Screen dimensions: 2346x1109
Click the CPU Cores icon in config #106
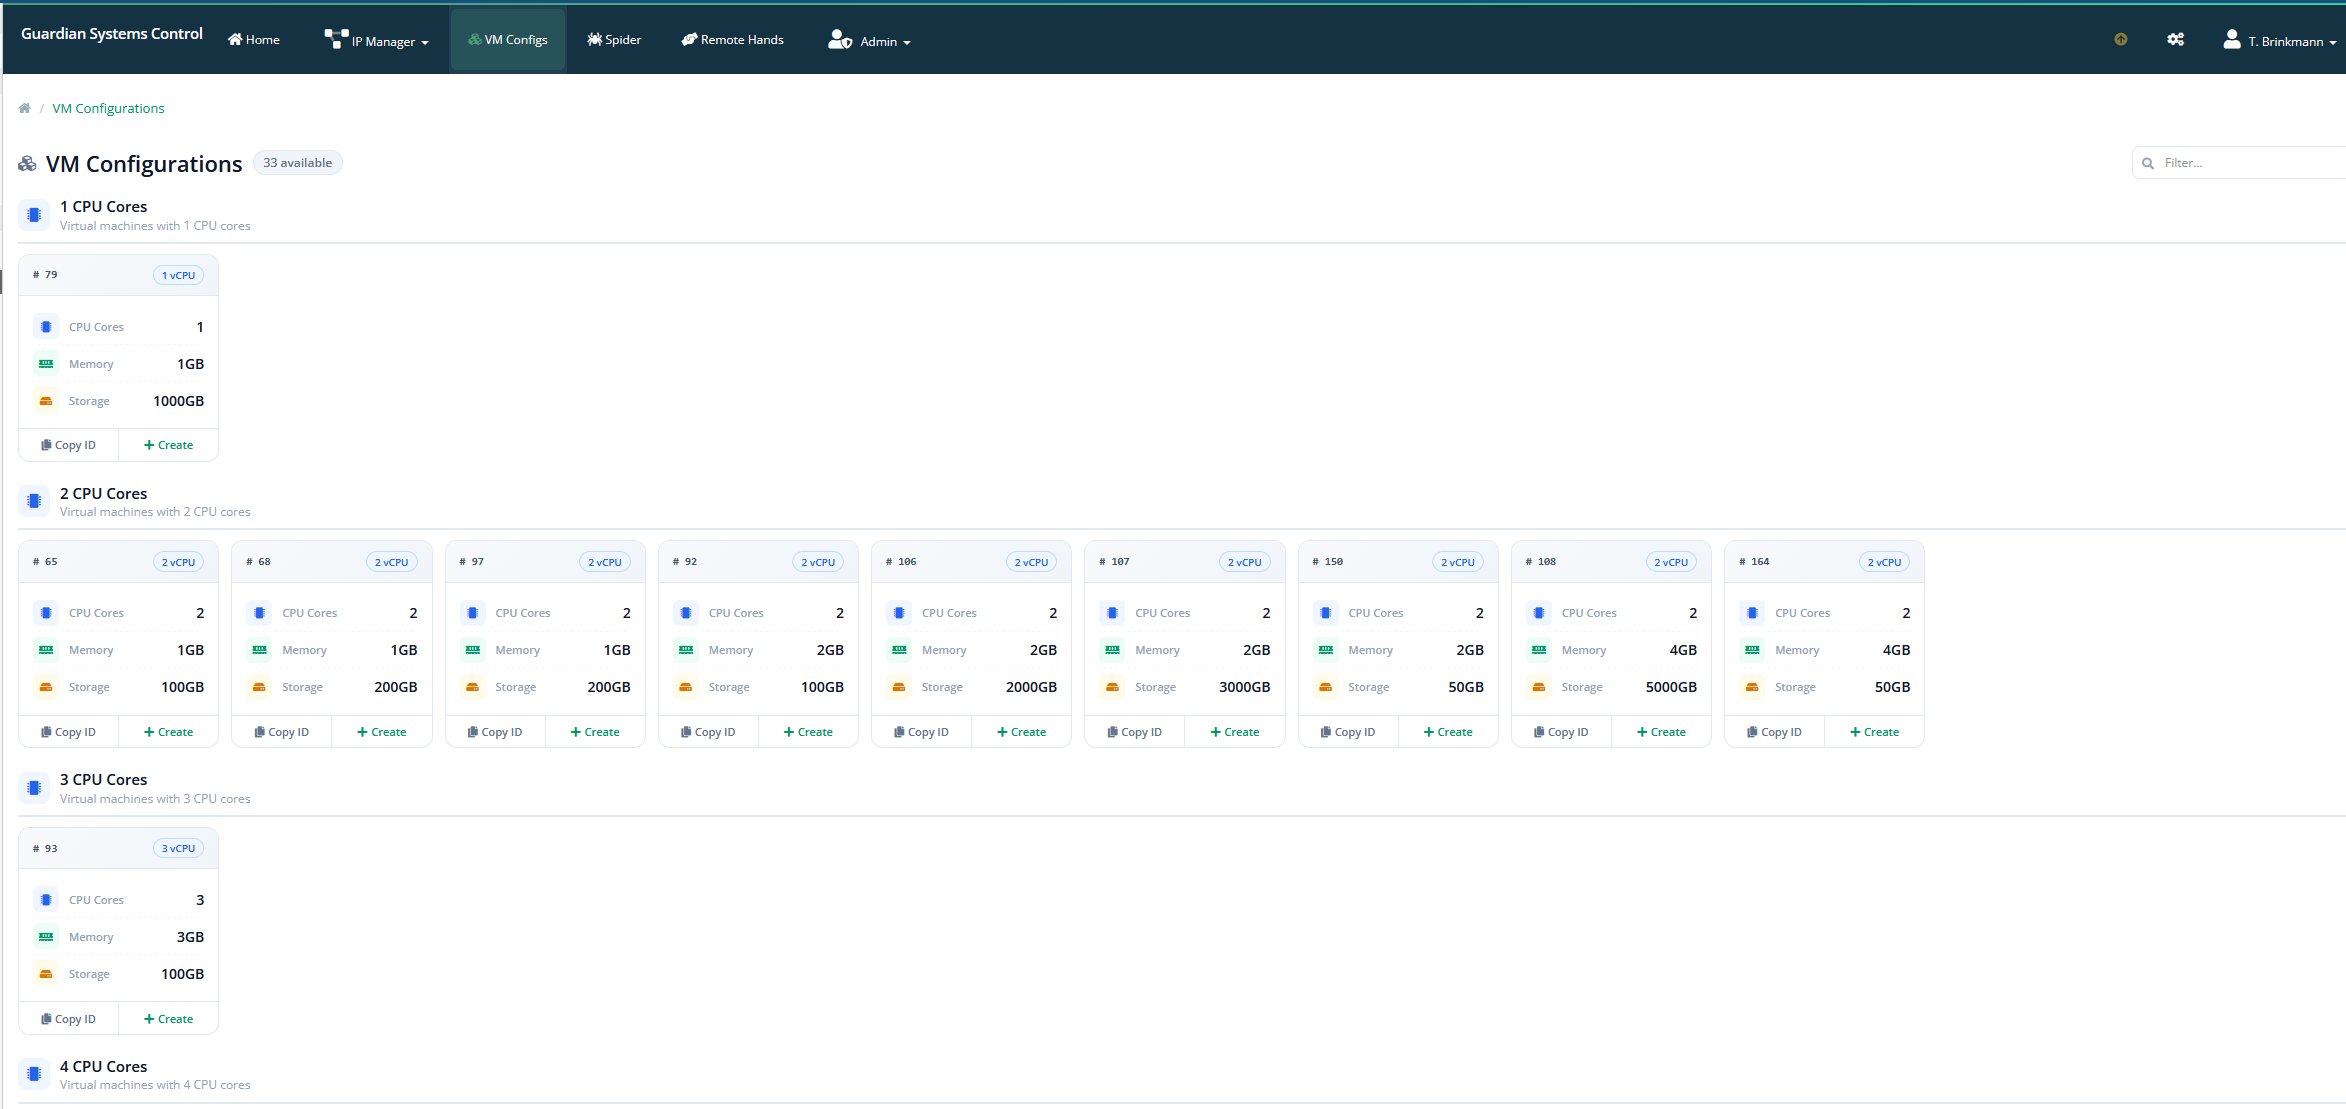pos(899,613)
